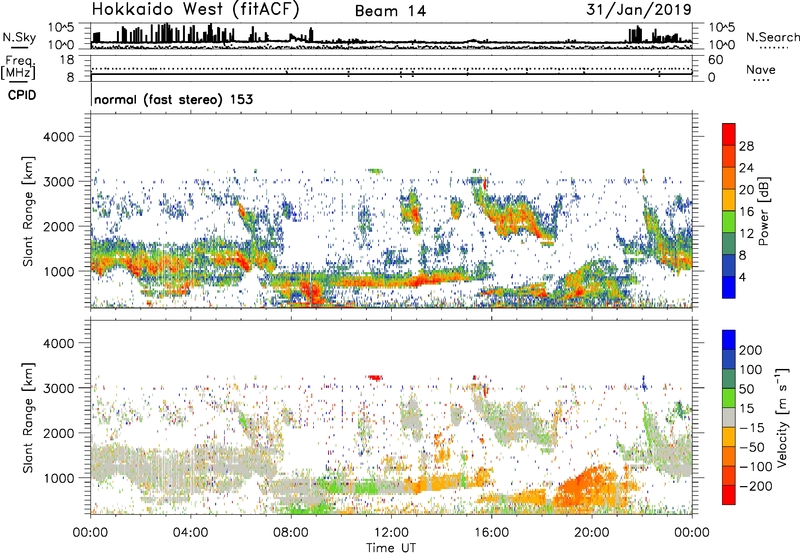Click the "4000" tick in the power panel
The image size is (800, 554).
(x=58, y=137)
